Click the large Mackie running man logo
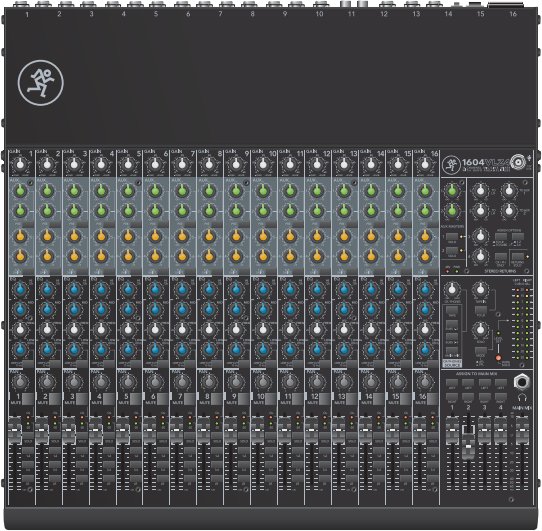The width and height of the screenshot is (542, 531). tap(41, 83)
